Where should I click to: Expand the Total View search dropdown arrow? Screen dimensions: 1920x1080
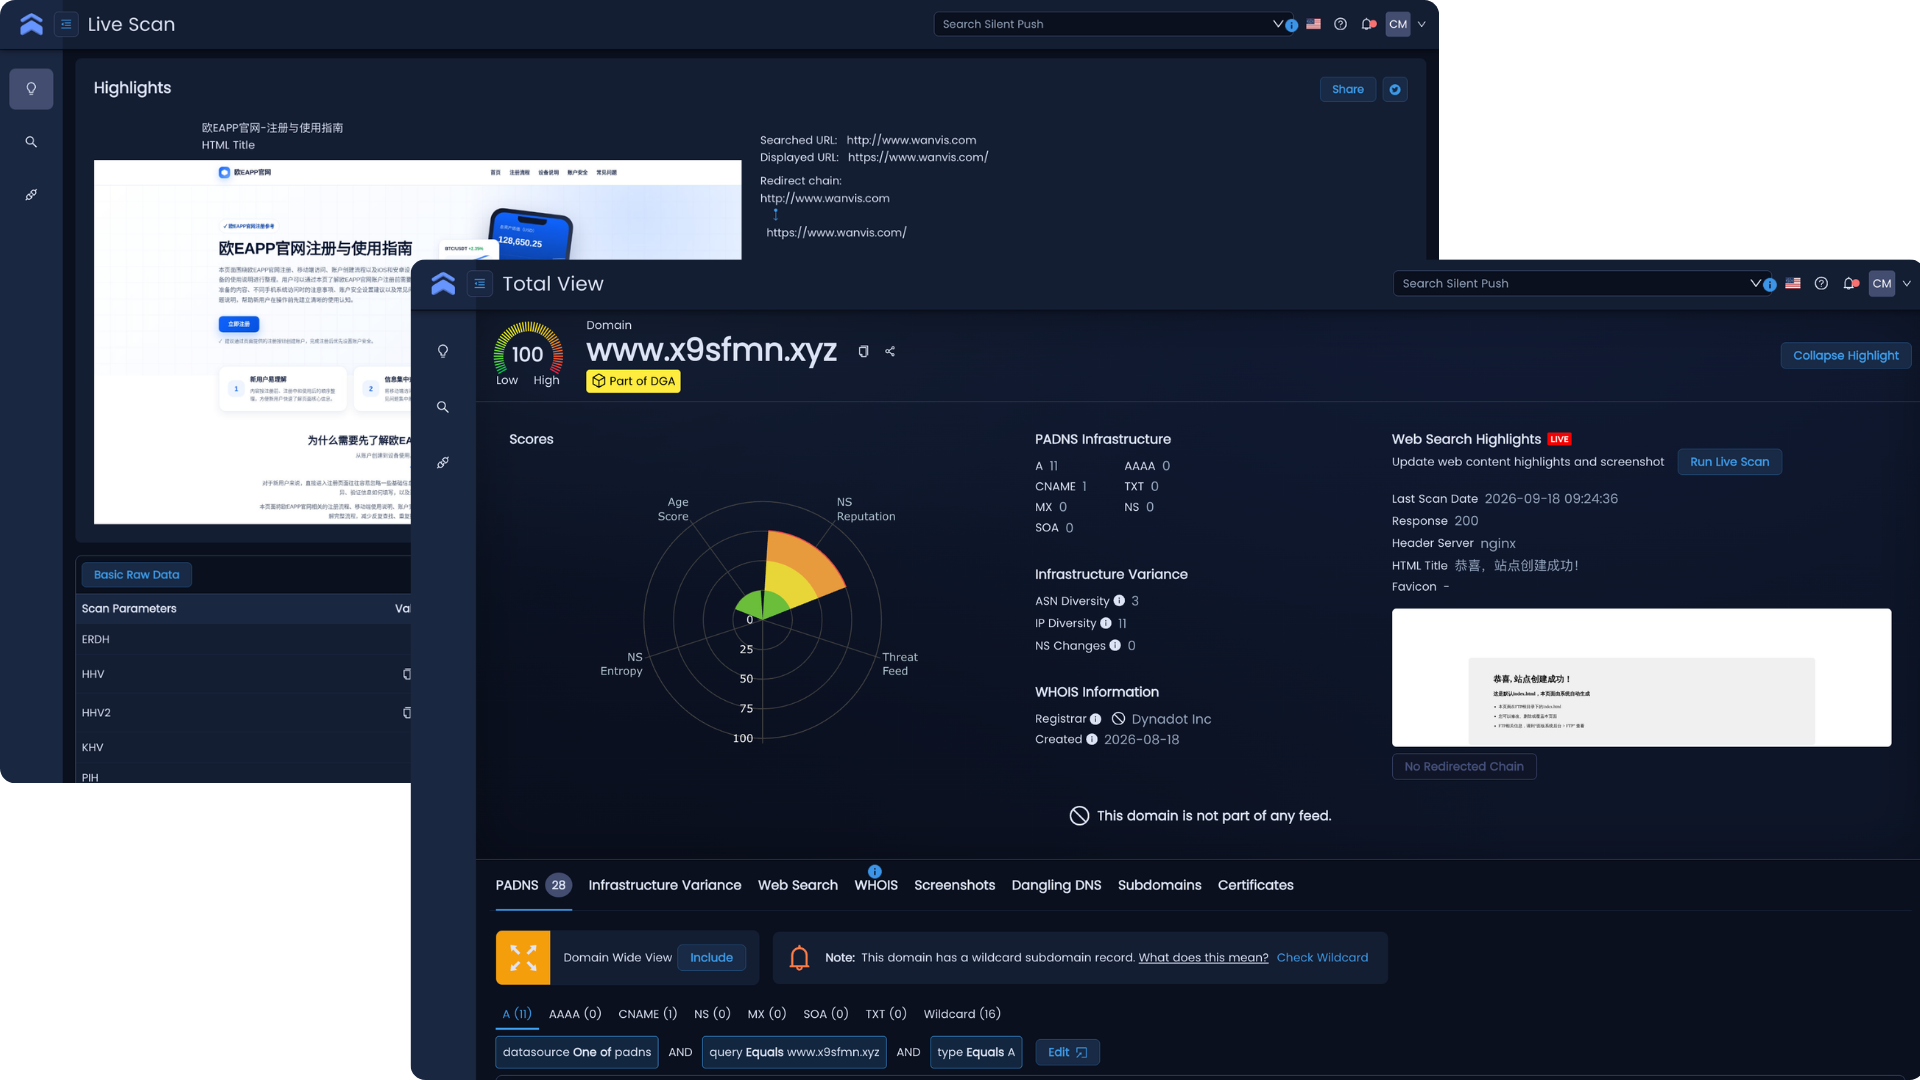(x=1755, y=284)
